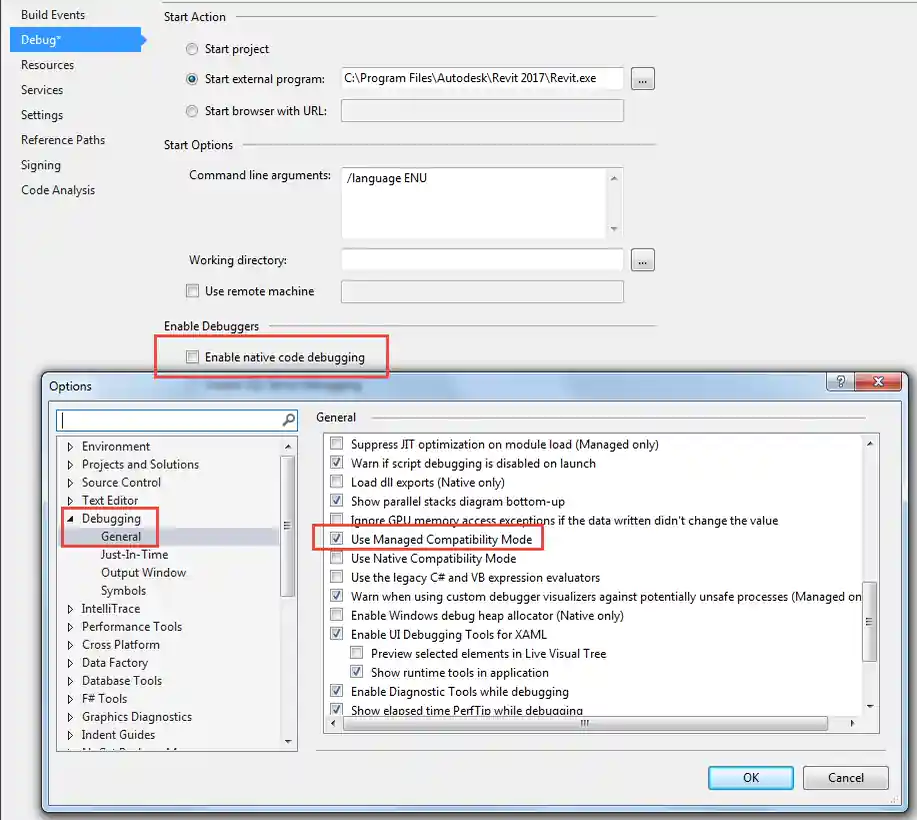Select the "Start project" radio button
Viewport: 917px width, 820px height.
click(191, 49)
